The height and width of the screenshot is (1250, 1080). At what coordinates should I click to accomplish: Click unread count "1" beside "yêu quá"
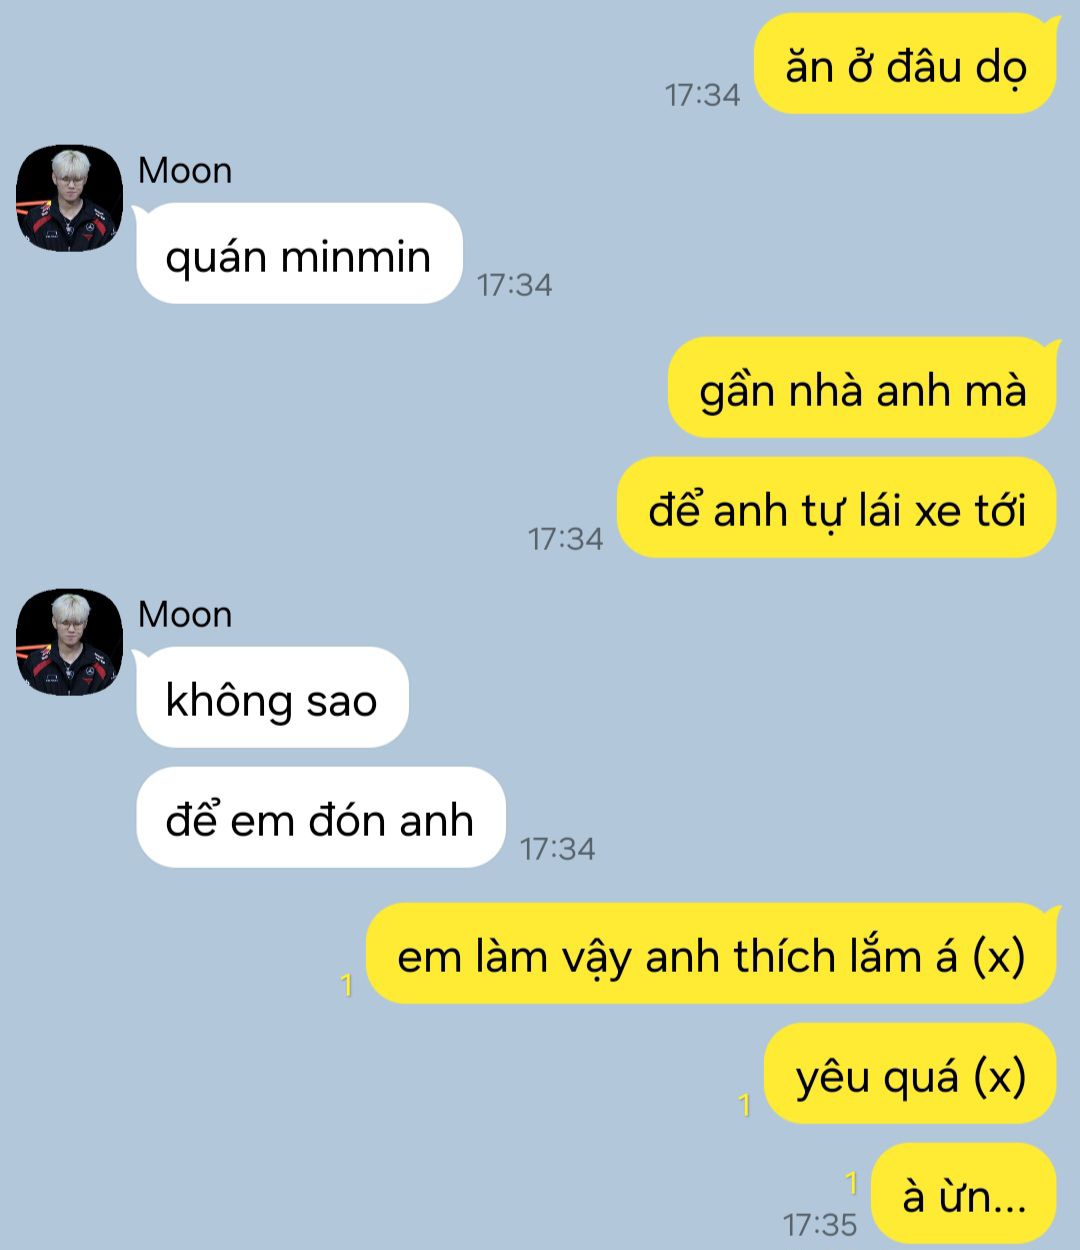pos(744,1105)
